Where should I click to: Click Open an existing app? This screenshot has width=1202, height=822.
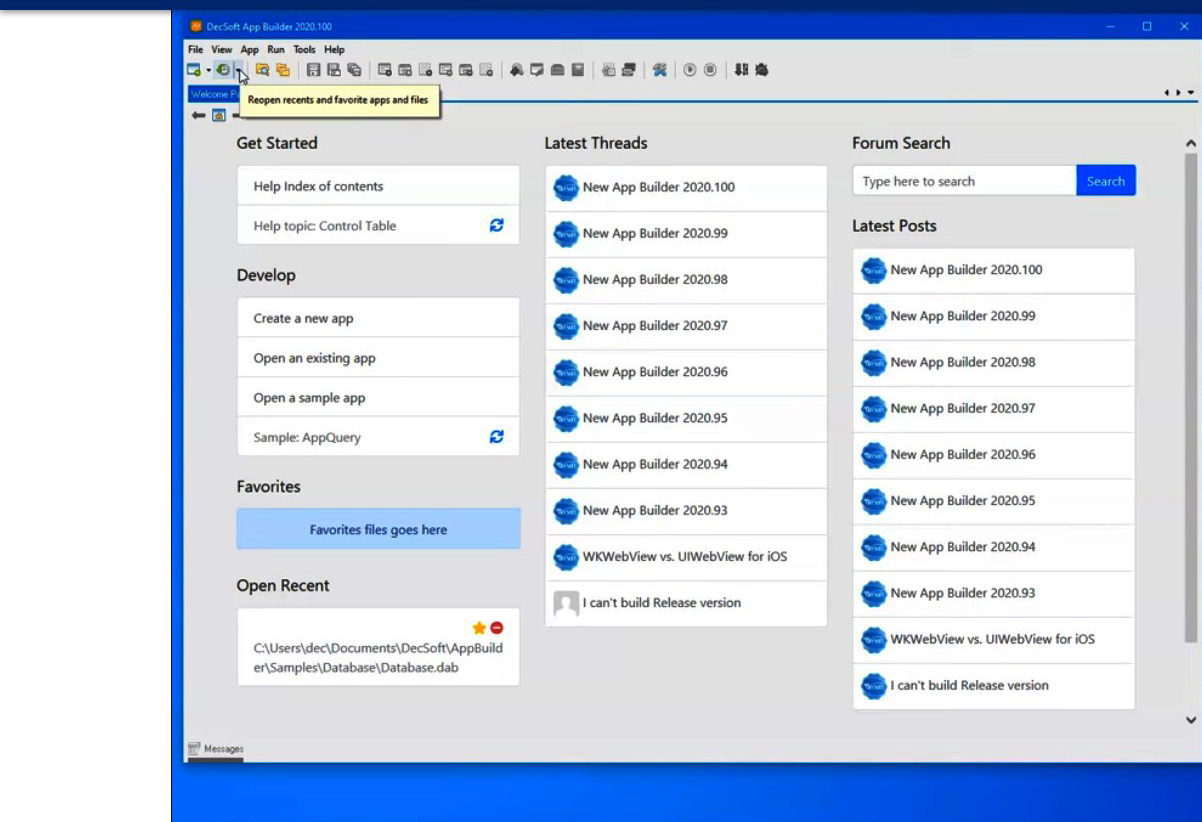point(378,358)
